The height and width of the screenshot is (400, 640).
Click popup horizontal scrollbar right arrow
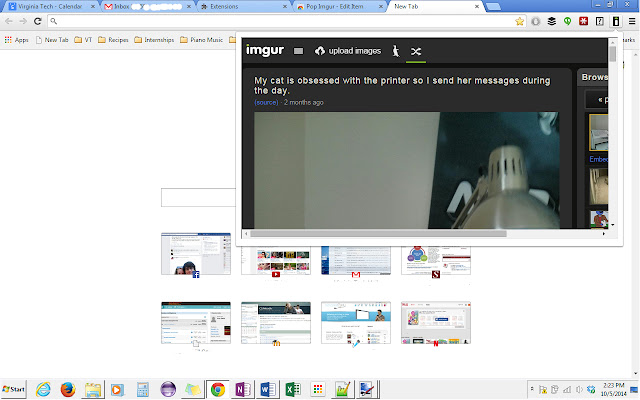[604, 234]
